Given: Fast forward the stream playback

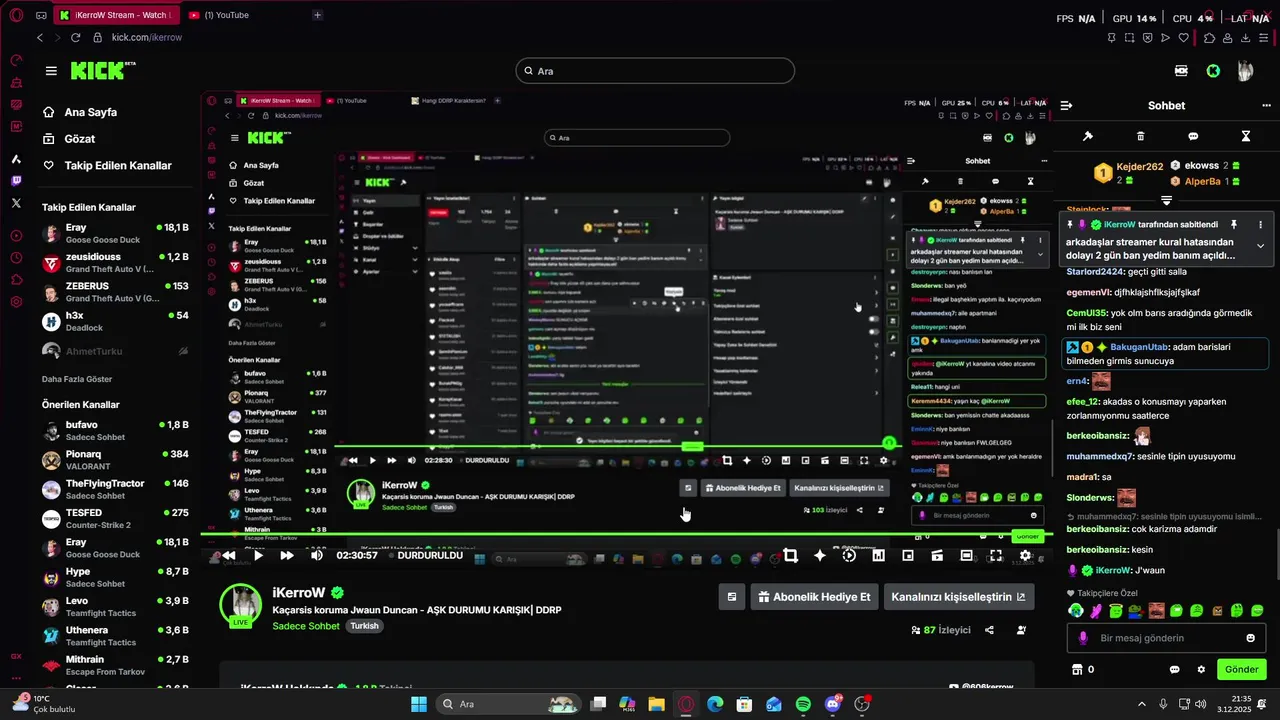Looking at the screenshot, I should pos(287,555).
